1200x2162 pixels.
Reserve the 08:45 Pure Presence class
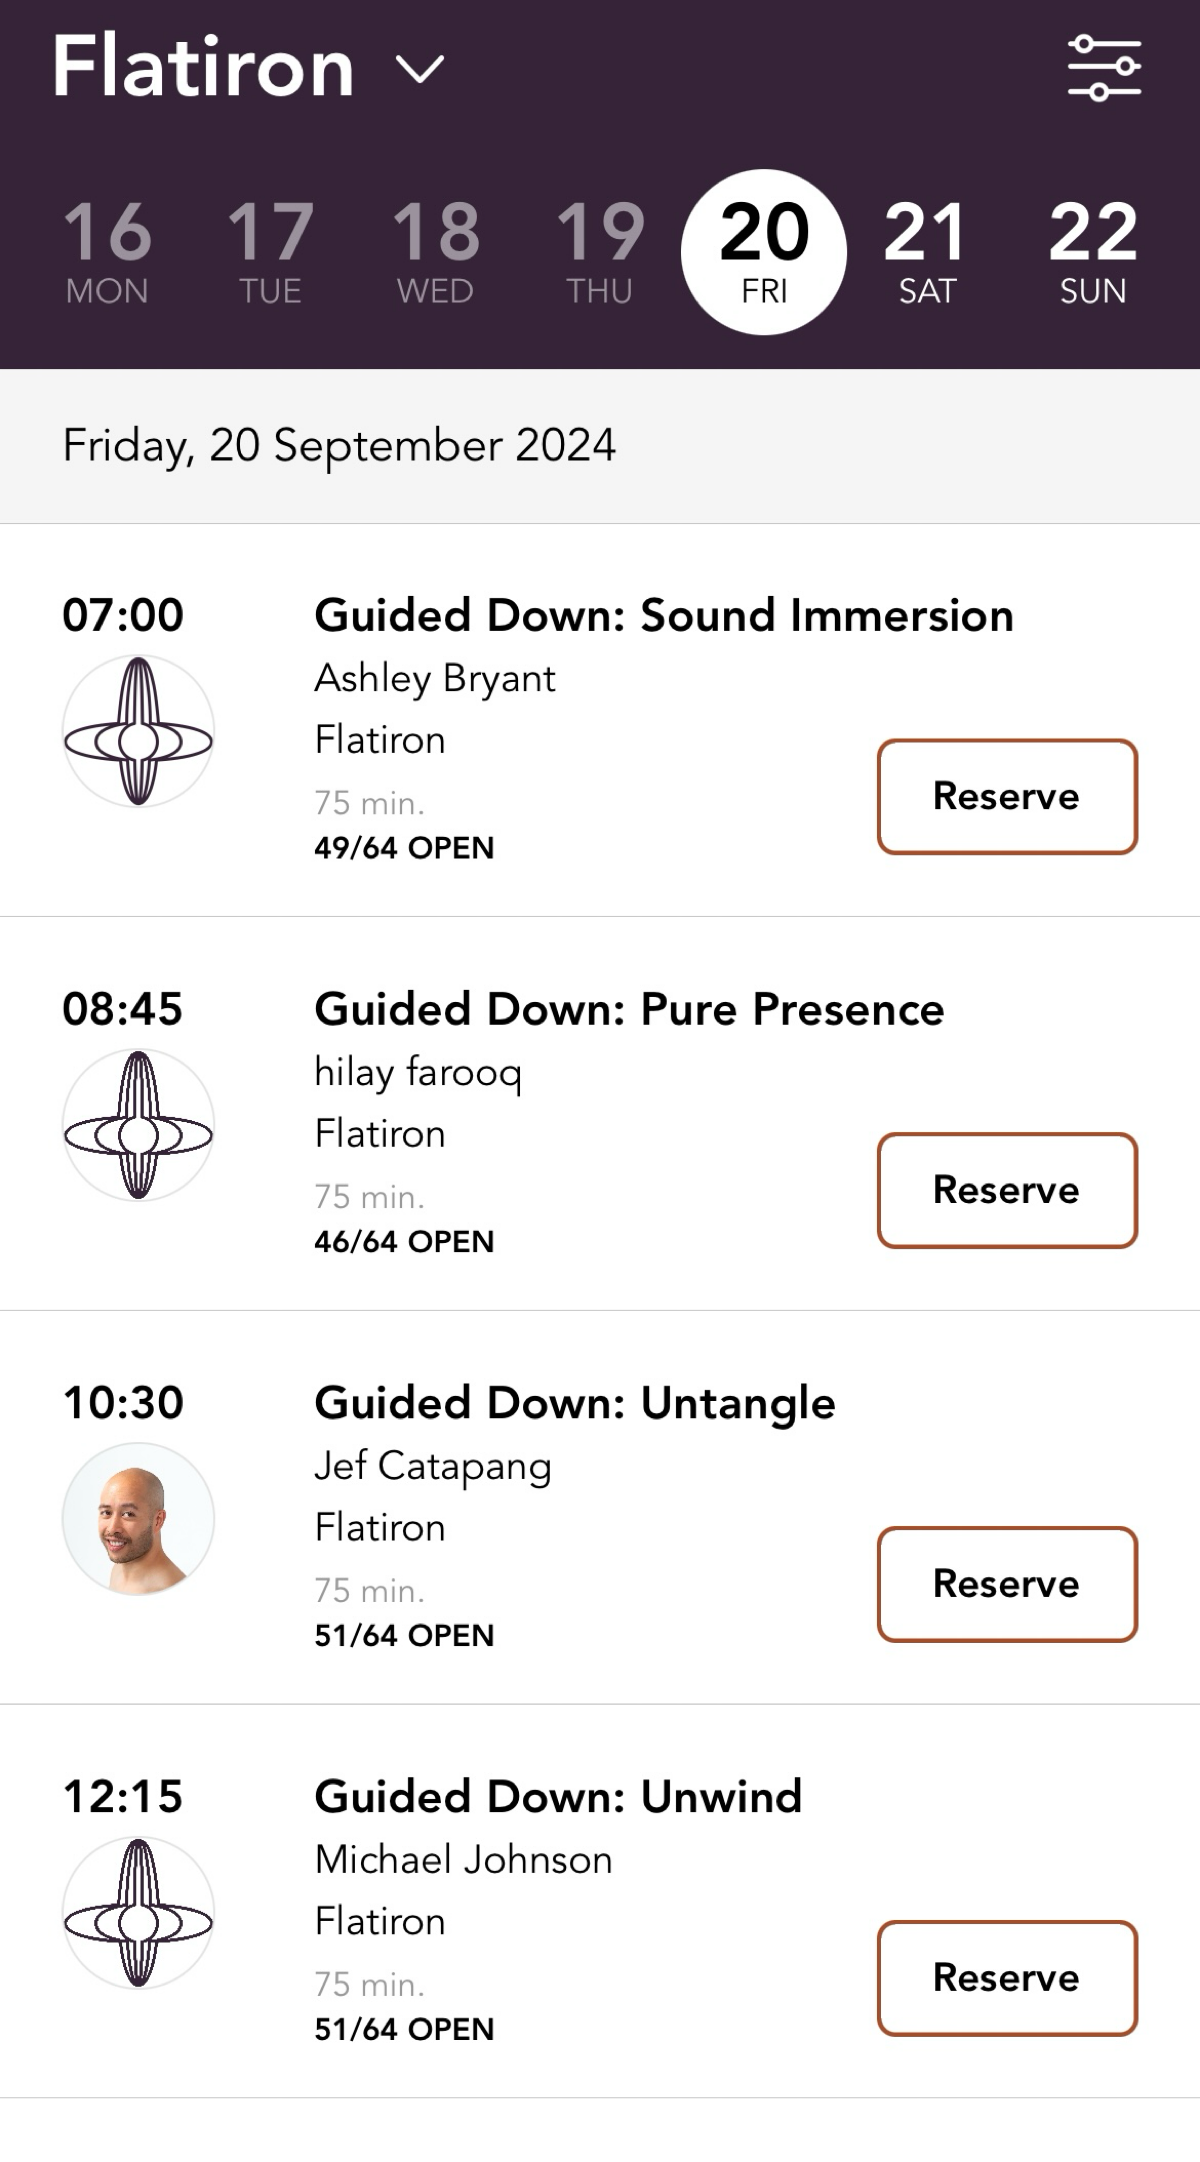(1007, 1190)
